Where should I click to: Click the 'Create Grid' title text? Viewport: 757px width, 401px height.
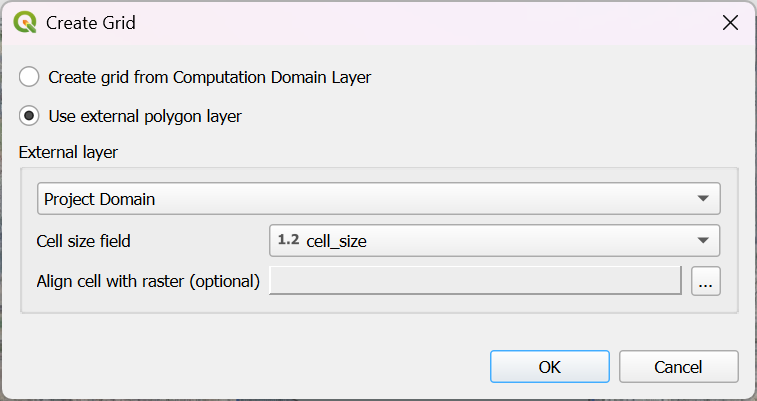point(91,23)
